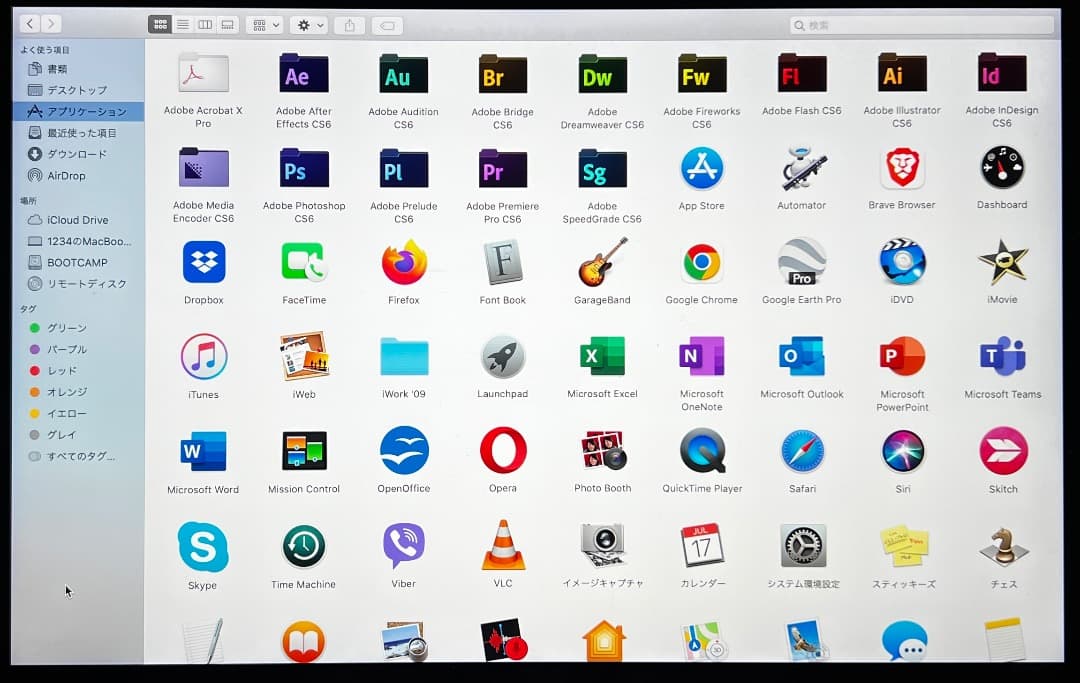This screenshot has width=1080, height=683.
Task: Go back with the back arrow button
Action: 30,23
